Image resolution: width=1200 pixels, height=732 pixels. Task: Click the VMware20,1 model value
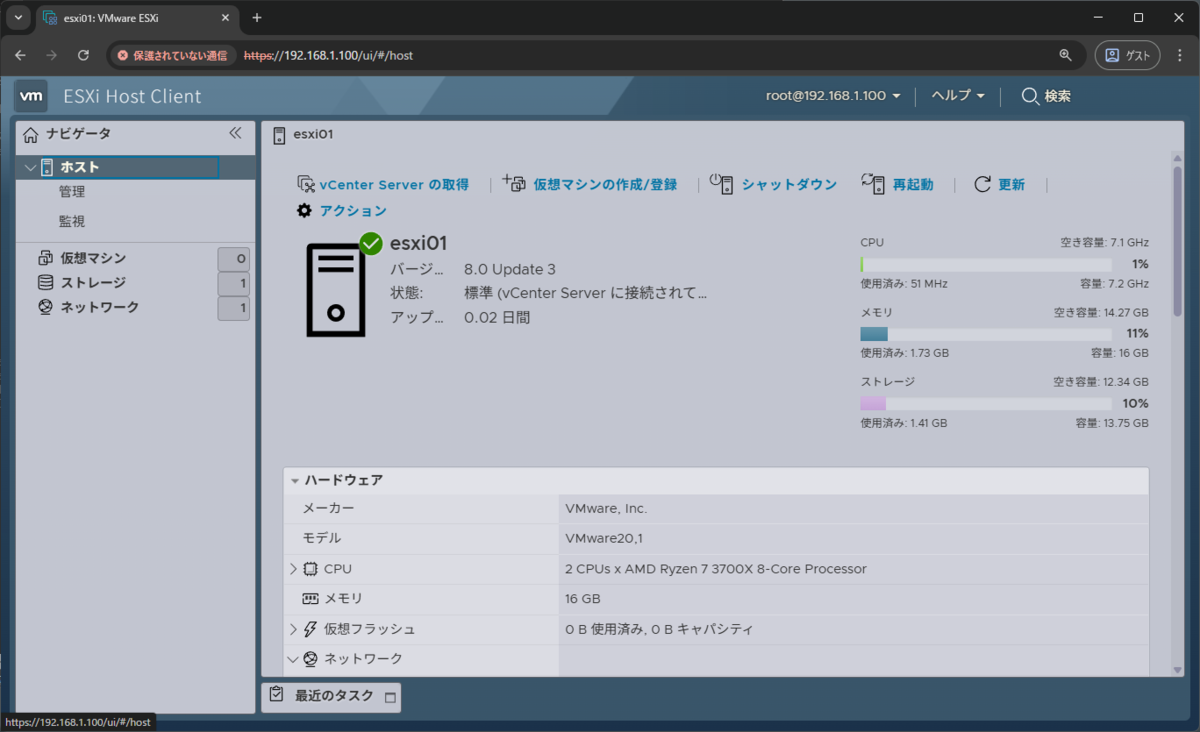coord(604,538)
